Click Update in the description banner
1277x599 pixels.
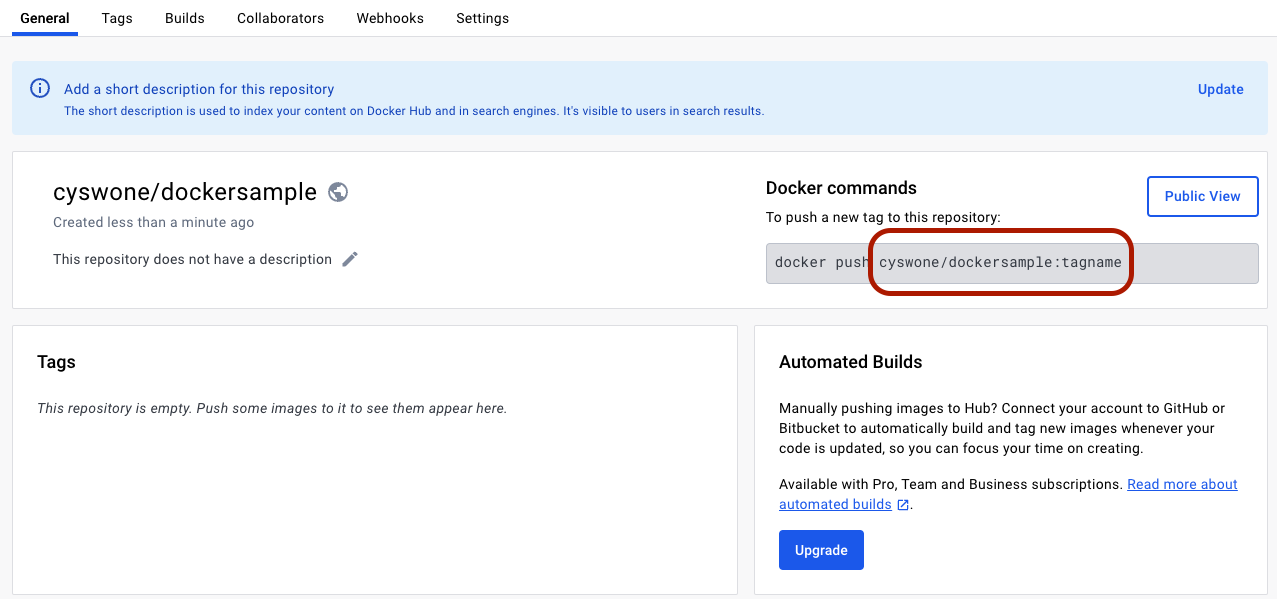pos(1220,89)
